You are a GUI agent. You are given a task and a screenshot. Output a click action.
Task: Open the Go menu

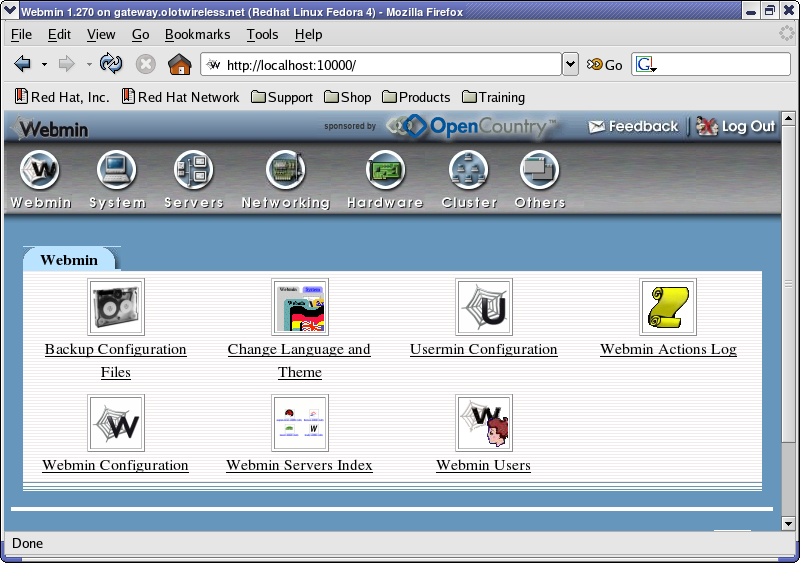click(140, 35)
